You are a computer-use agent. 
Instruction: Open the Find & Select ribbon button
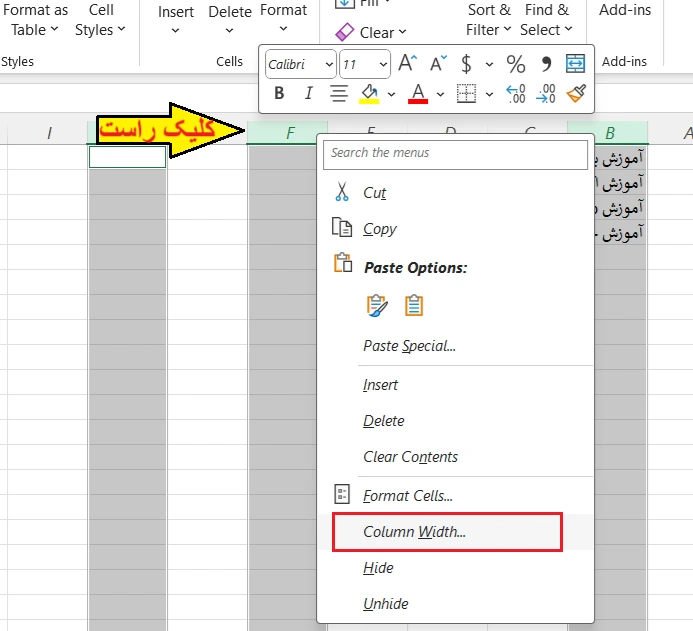(546, 20)
